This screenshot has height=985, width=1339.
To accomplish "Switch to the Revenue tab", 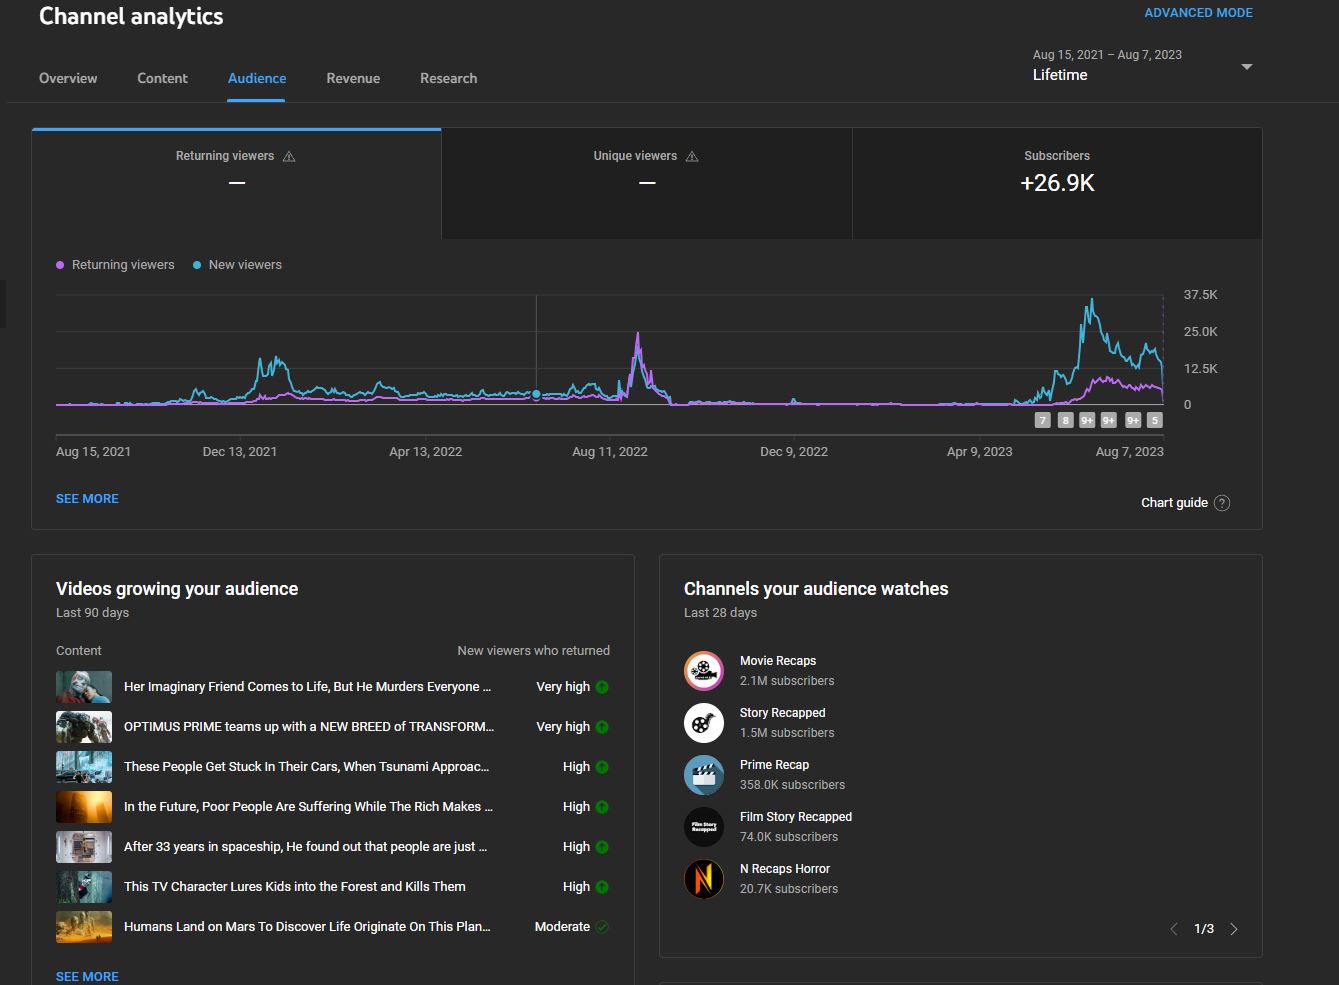I will pyautogui.click(x=353, y=78).
